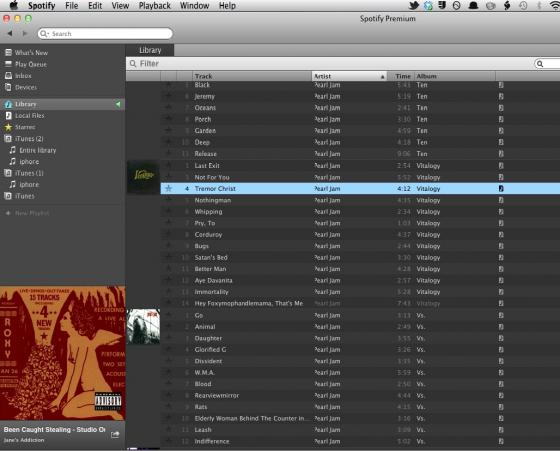
Task: Click the local file icon on Tremor Christ row
Action: click(501, 189)
